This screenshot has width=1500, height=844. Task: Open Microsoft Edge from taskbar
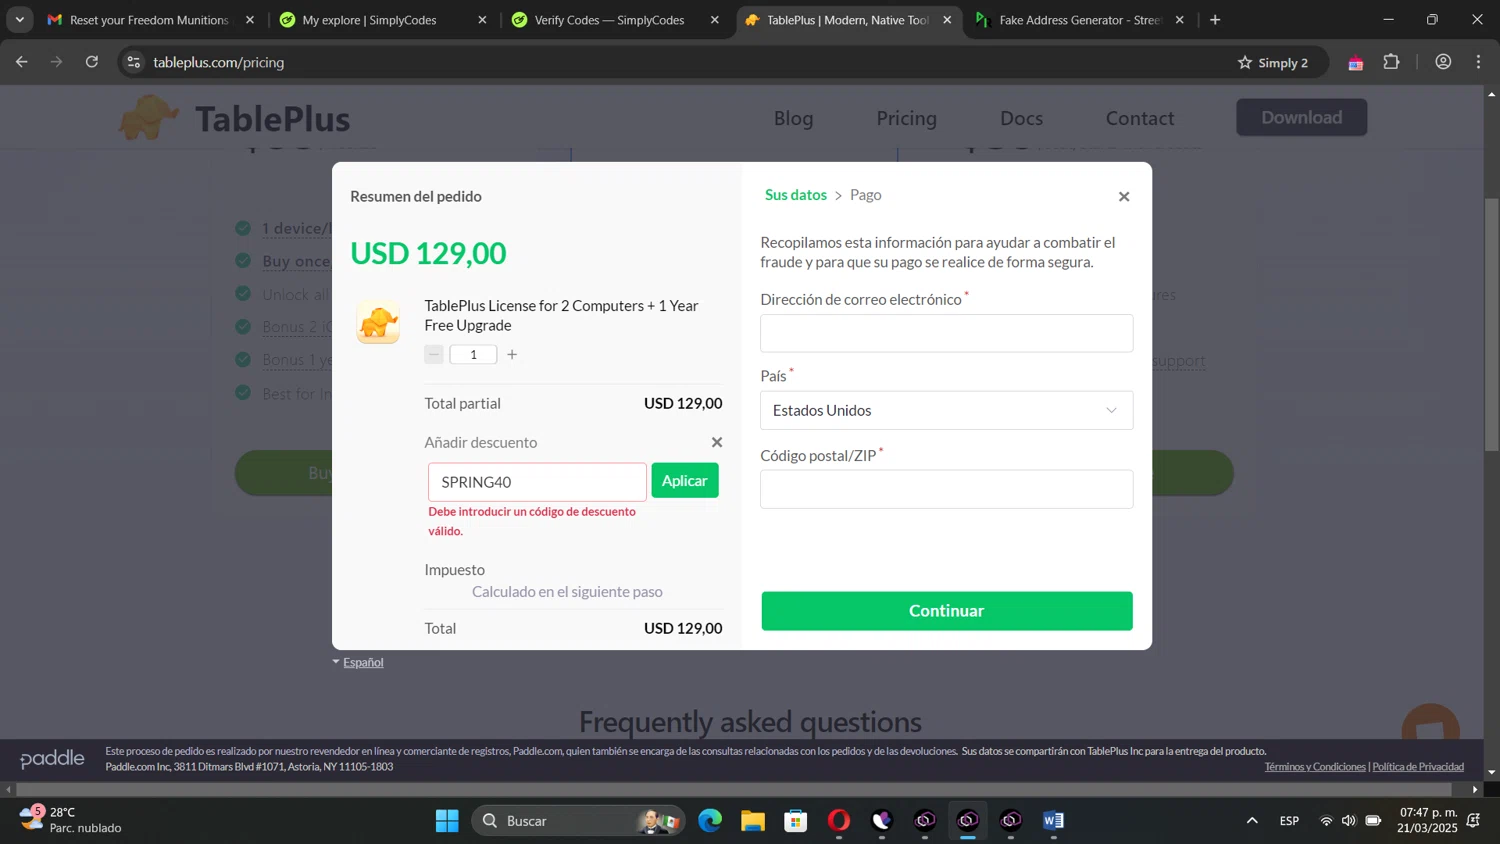click(710, 821)
